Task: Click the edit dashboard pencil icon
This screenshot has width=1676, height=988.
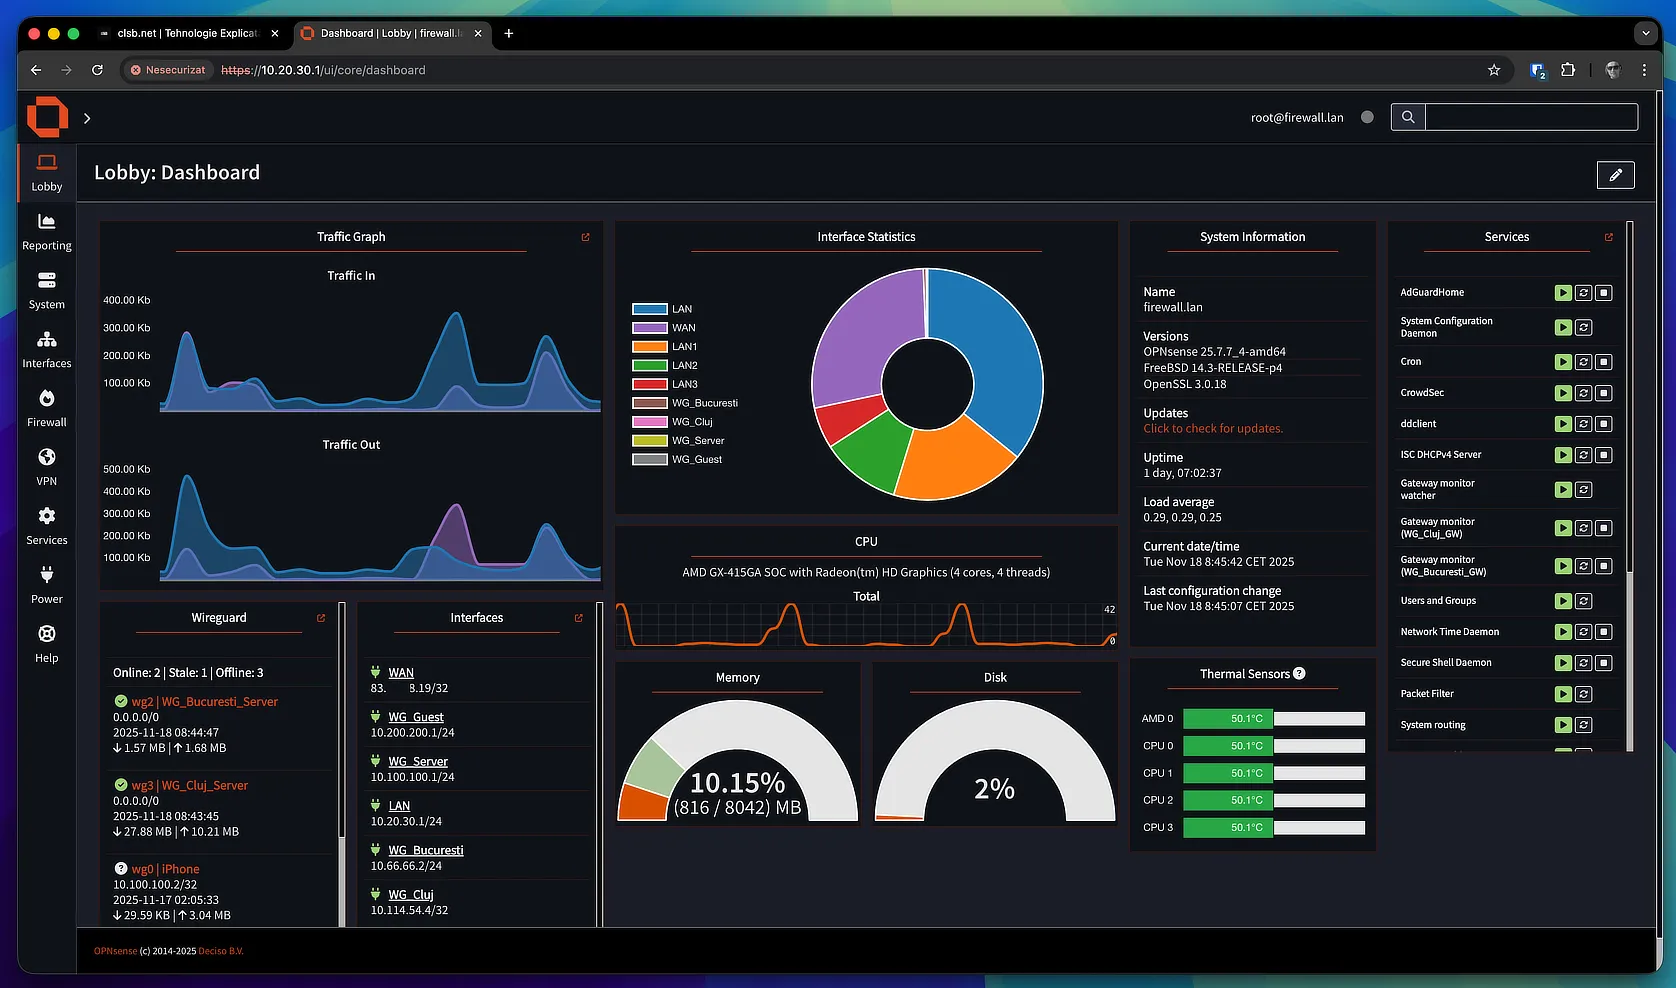Action: click(x=1615, y=174)
